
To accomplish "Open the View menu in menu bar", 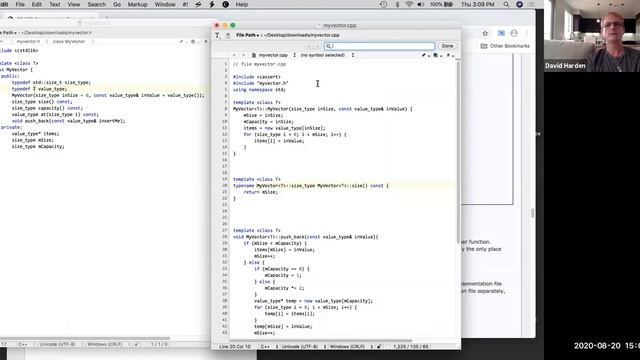I will tap(73, 4).
